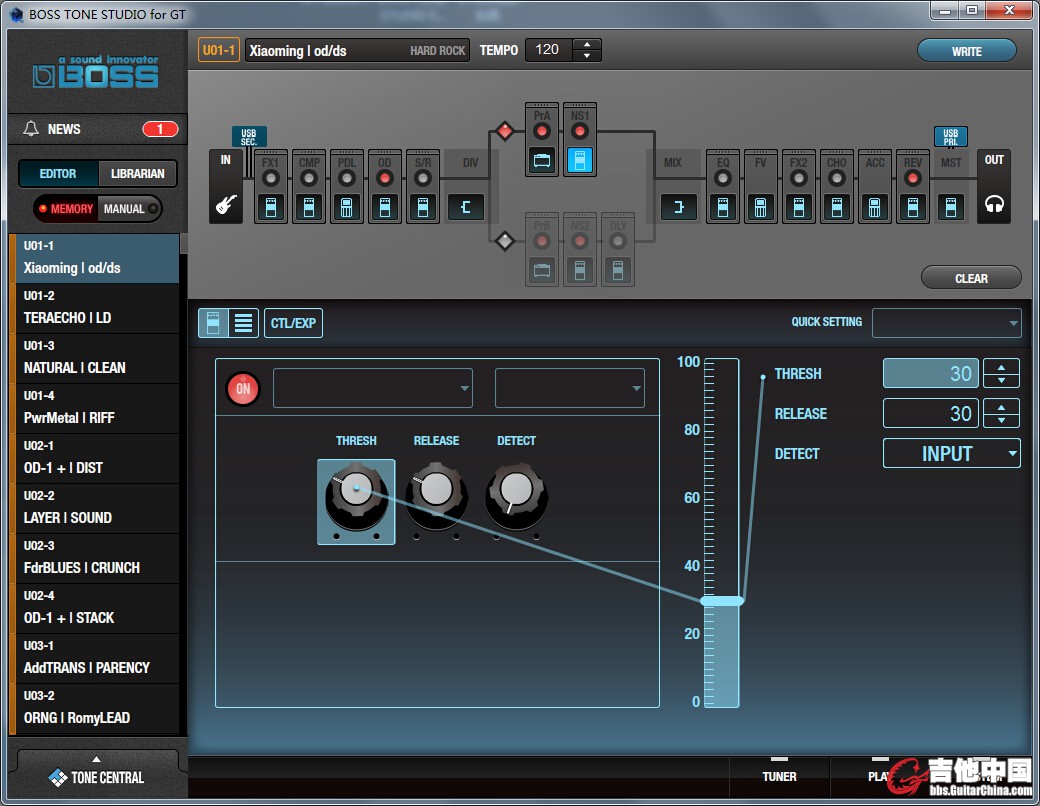Click the THRESH value field

[x=931, y=373]
